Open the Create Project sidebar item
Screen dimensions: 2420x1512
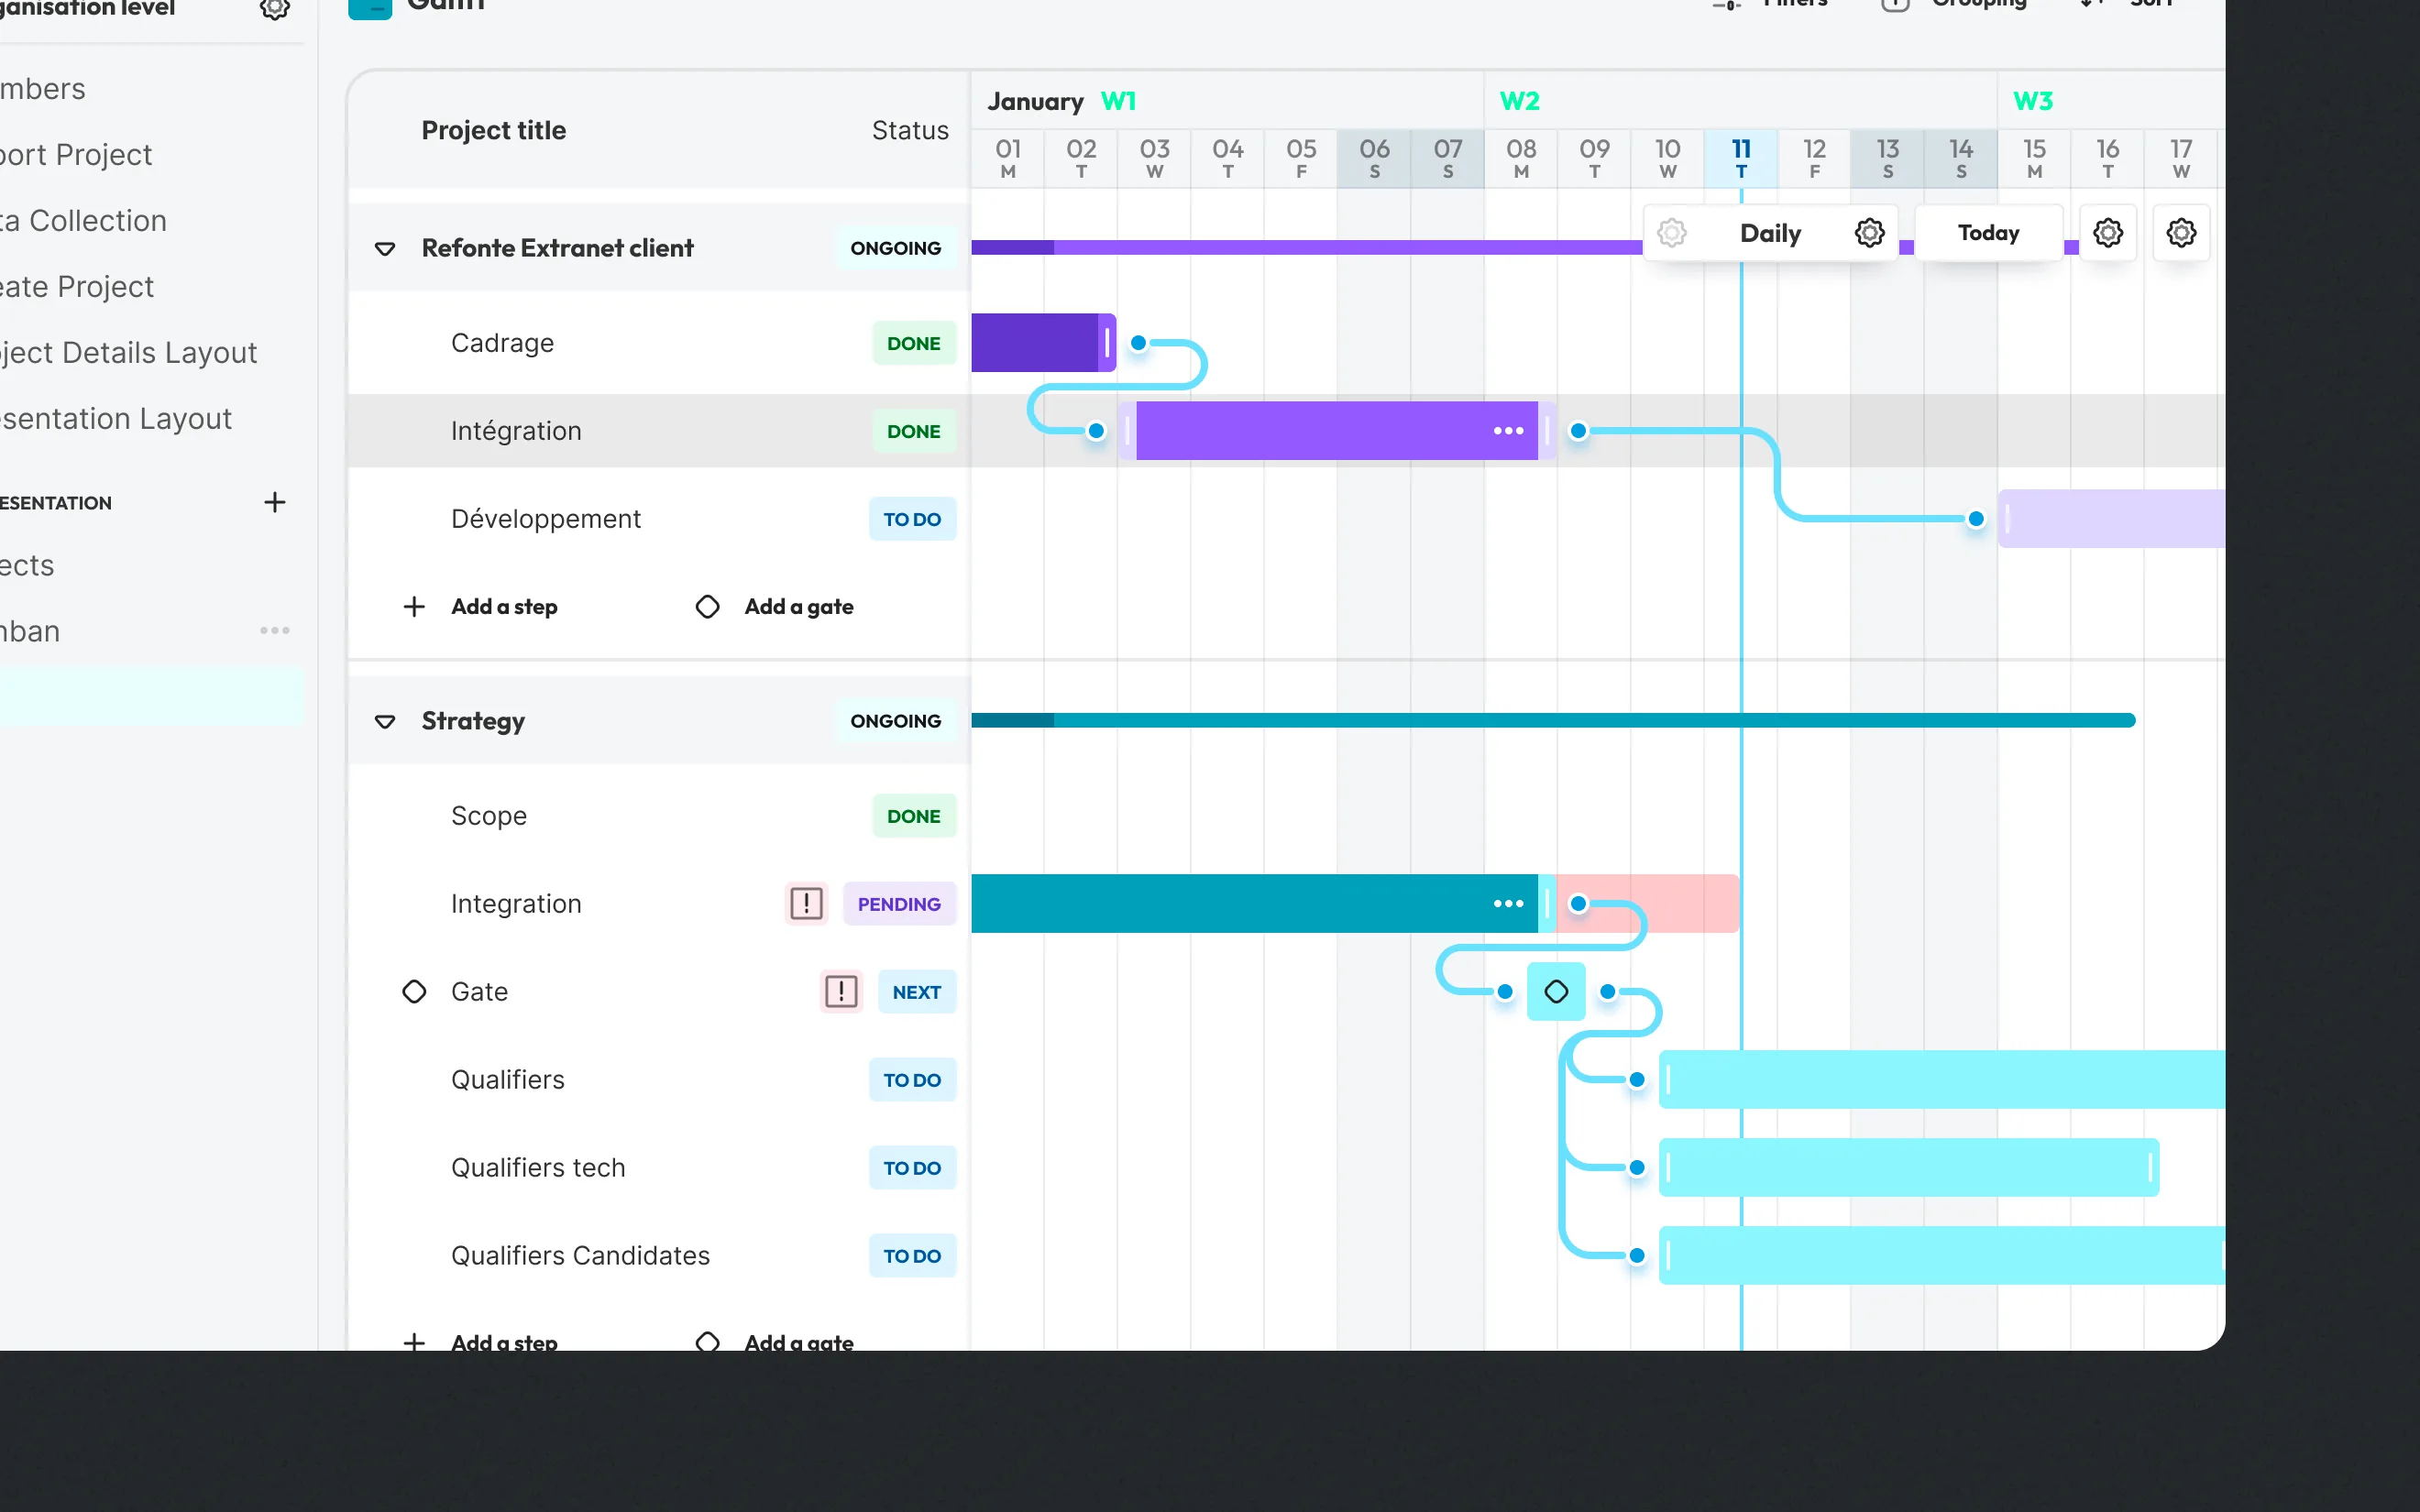(77, 287)
